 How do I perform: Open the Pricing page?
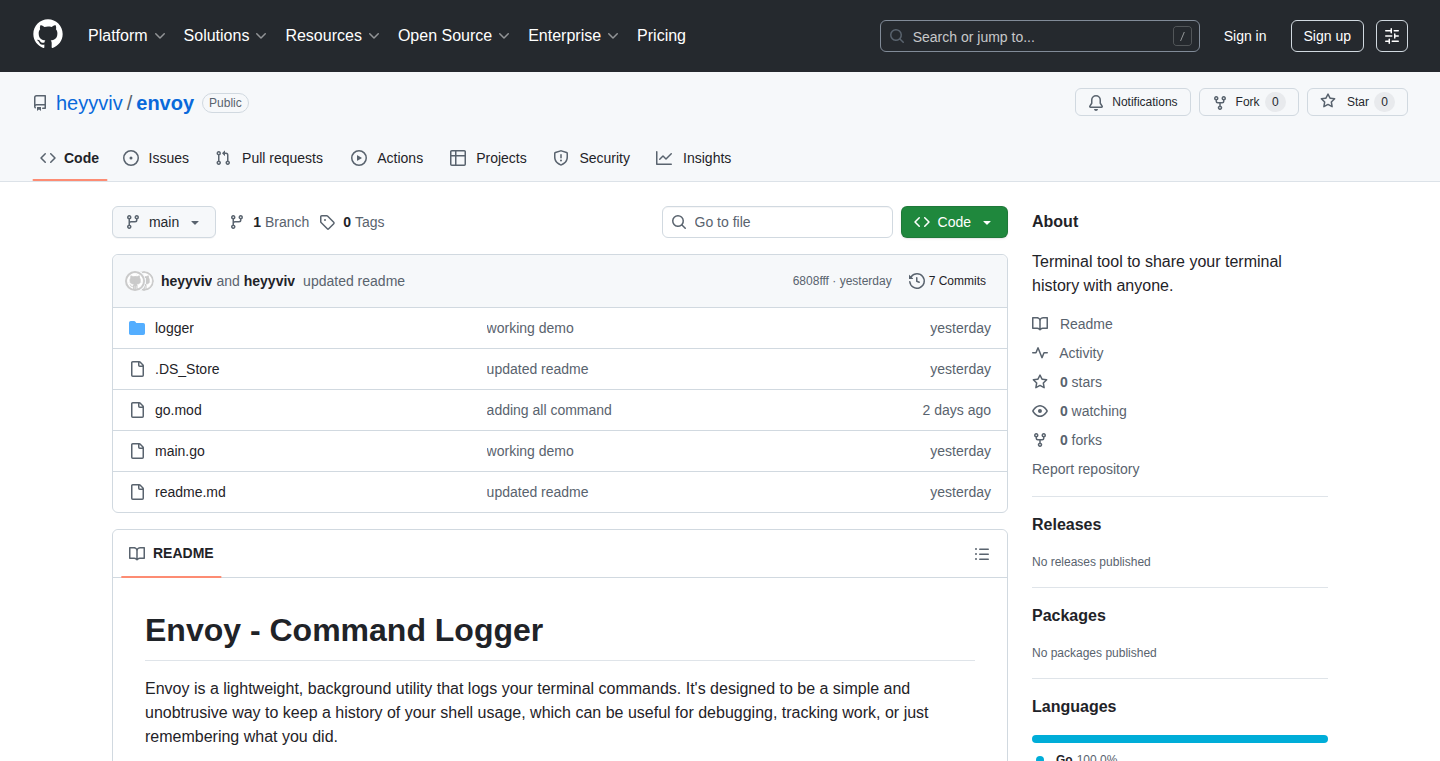point(661,36)
